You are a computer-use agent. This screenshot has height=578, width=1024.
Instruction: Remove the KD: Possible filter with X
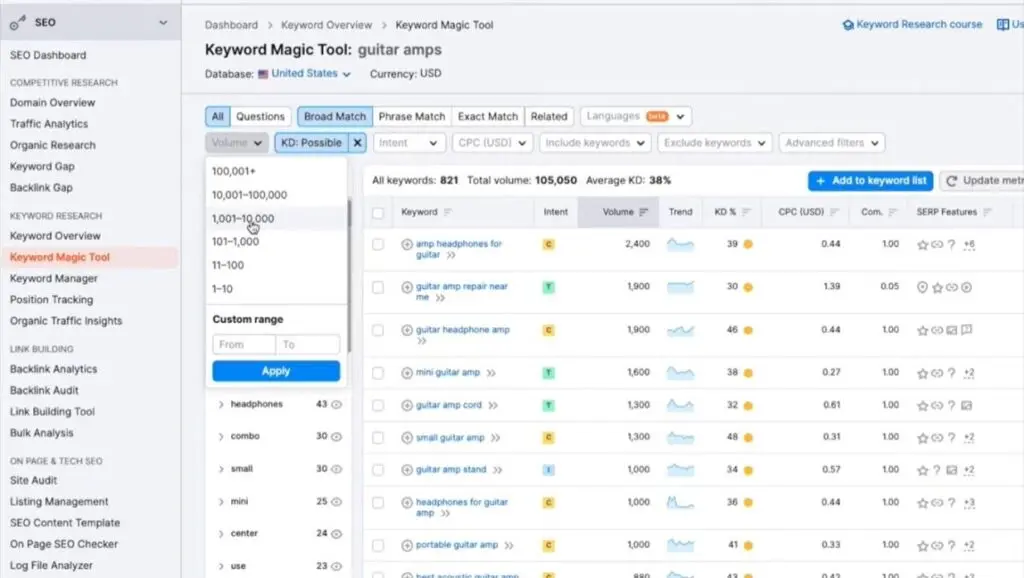358,143
